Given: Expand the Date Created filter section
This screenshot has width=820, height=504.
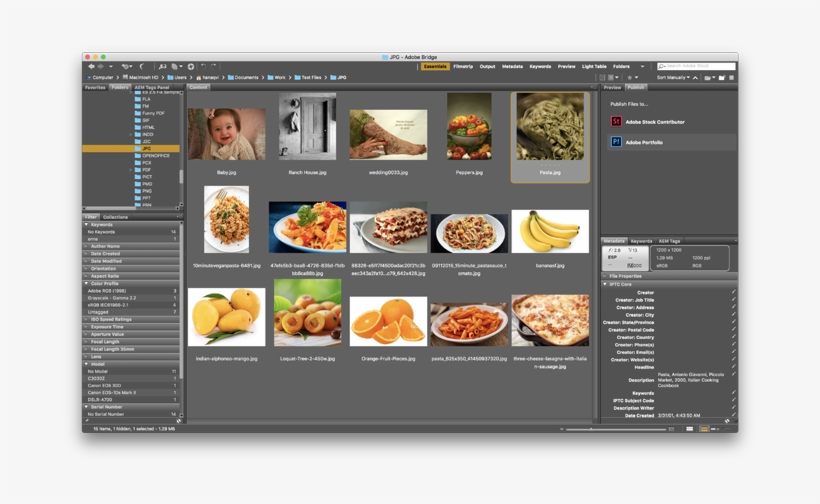Looking at the screenshot, I should pyautogui.click(x=87, y=254).
